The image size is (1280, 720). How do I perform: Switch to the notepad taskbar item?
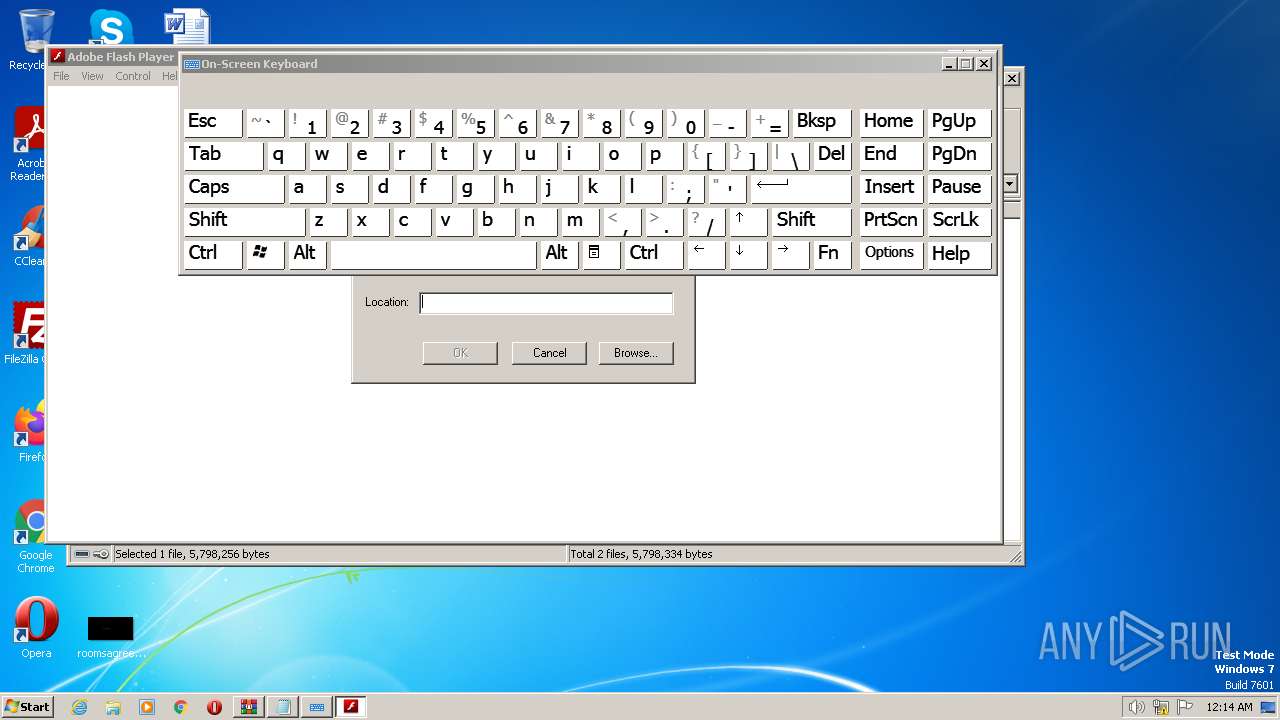click(283, 707)
